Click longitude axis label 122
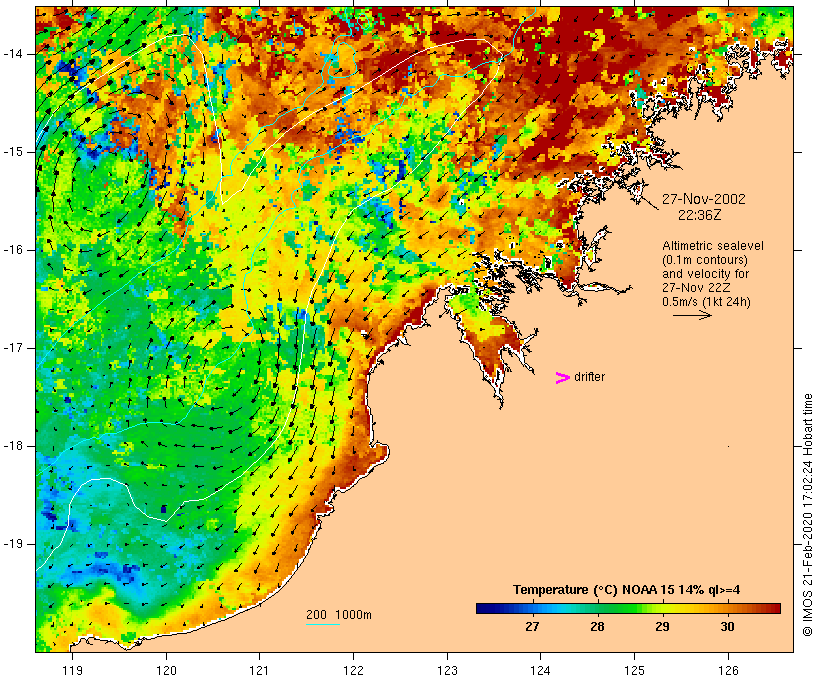 click(x=354, y=670)
